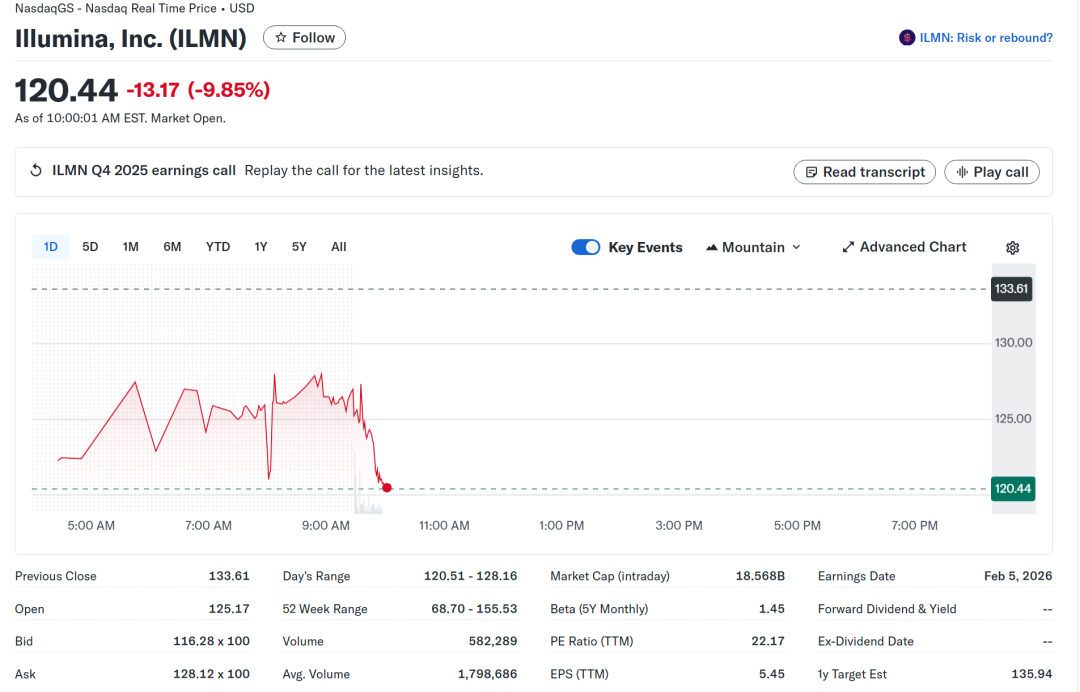Open the ILMN: Risk or rebound link
The width and height of the screenshot is (1080, 692).
point(985,38)
